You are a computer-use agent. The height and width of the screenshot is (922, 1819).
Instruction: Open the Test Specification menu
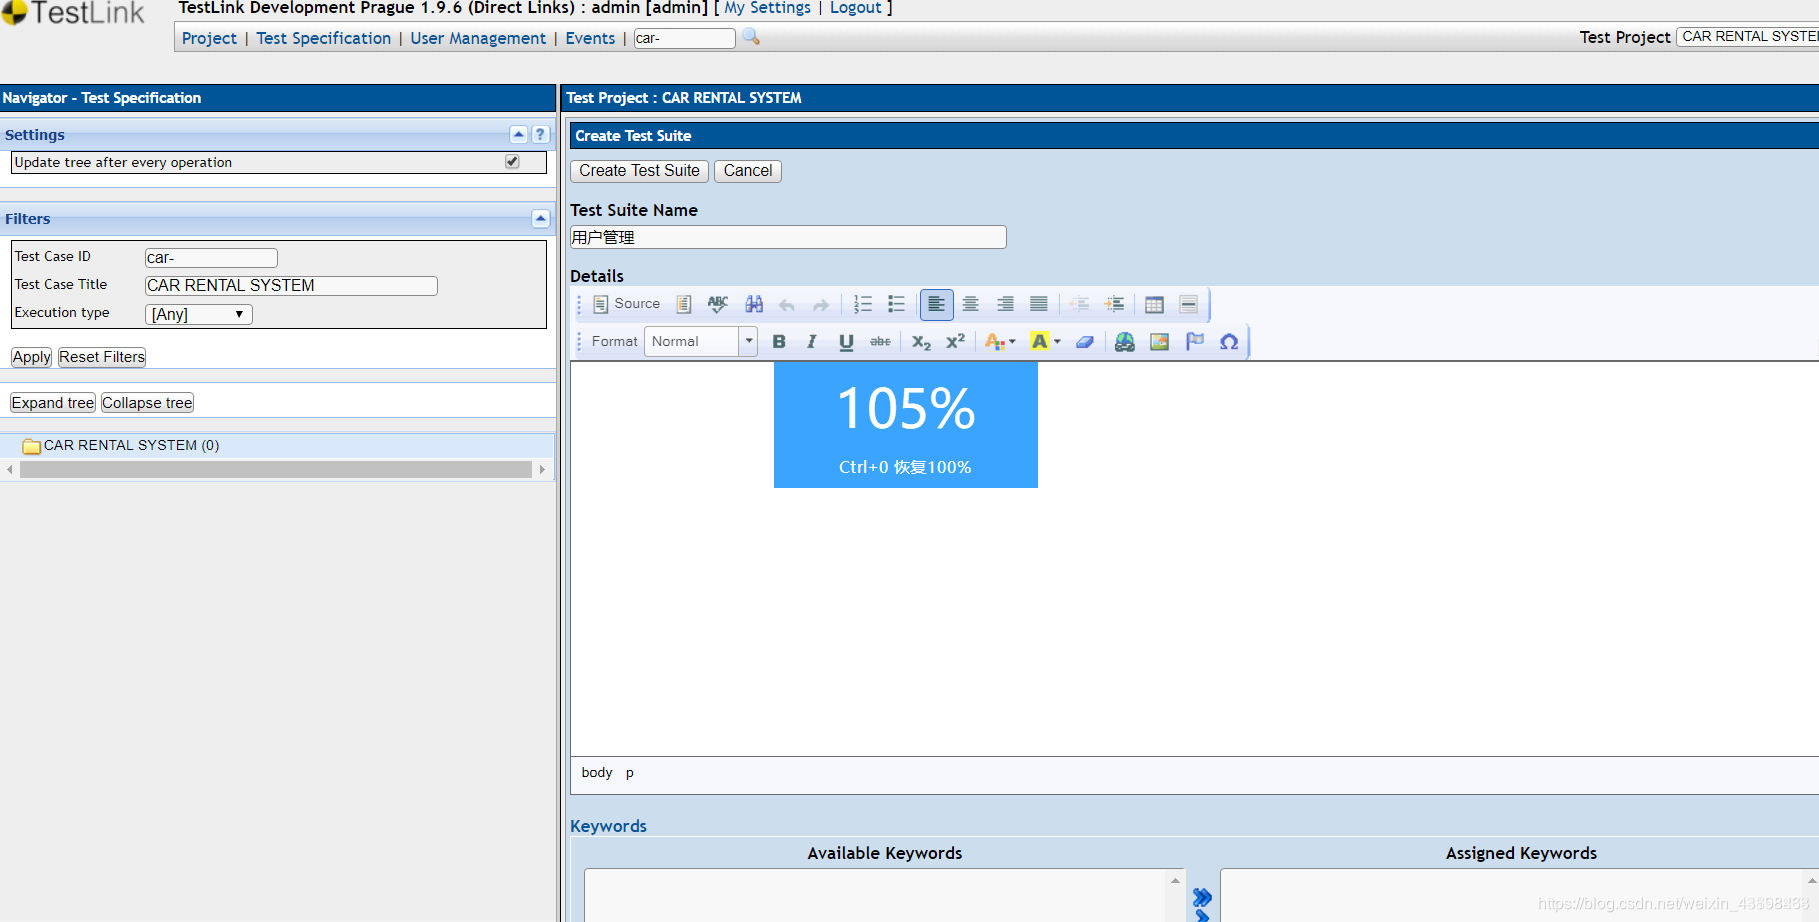point(324,38)
